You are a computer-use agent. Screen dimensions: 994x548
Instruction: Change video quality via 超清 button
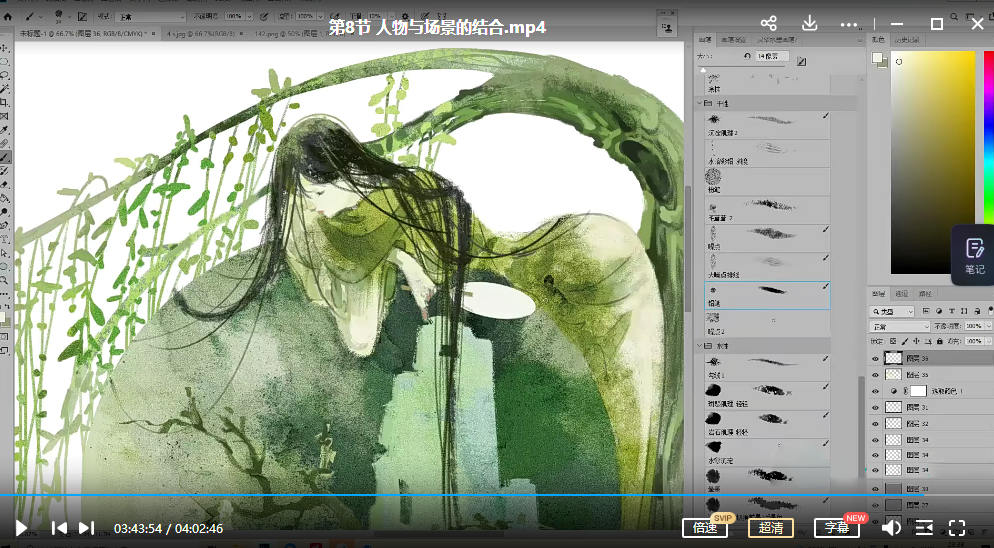click(770, 528)
